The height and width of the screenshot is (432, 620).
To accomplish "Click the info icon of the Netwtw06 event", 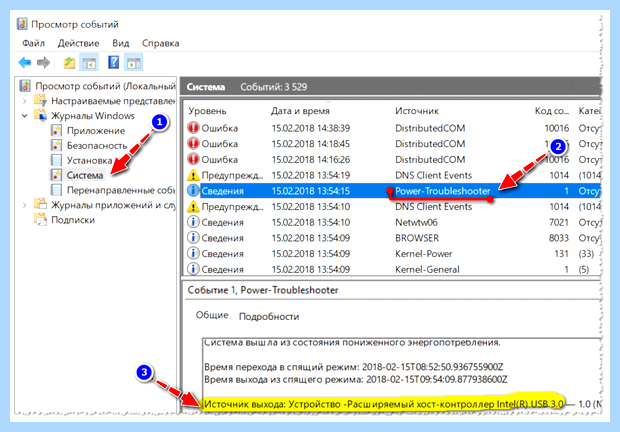I will (x=193, y=222).
